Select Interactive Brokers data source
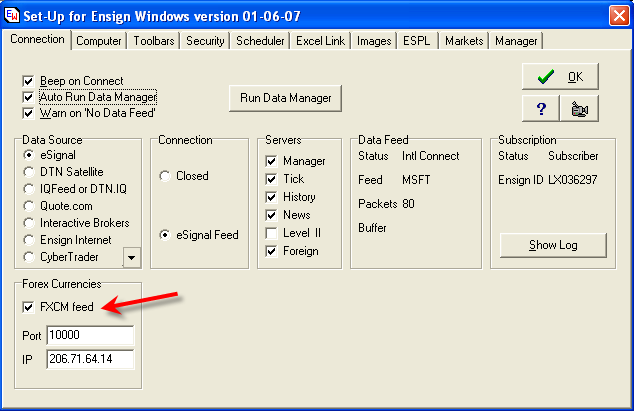634x411 pixels. (x=29, y=223)
